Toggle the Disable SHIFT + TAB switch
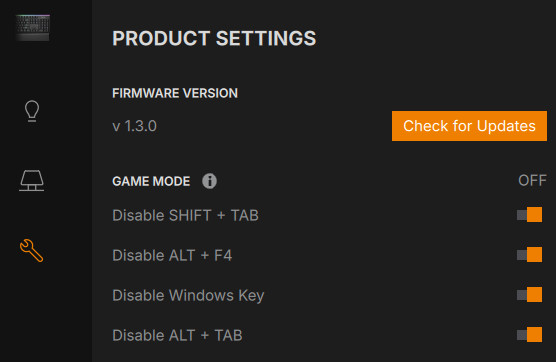This screenshot has height=362, width=556. tap(529, 215)
